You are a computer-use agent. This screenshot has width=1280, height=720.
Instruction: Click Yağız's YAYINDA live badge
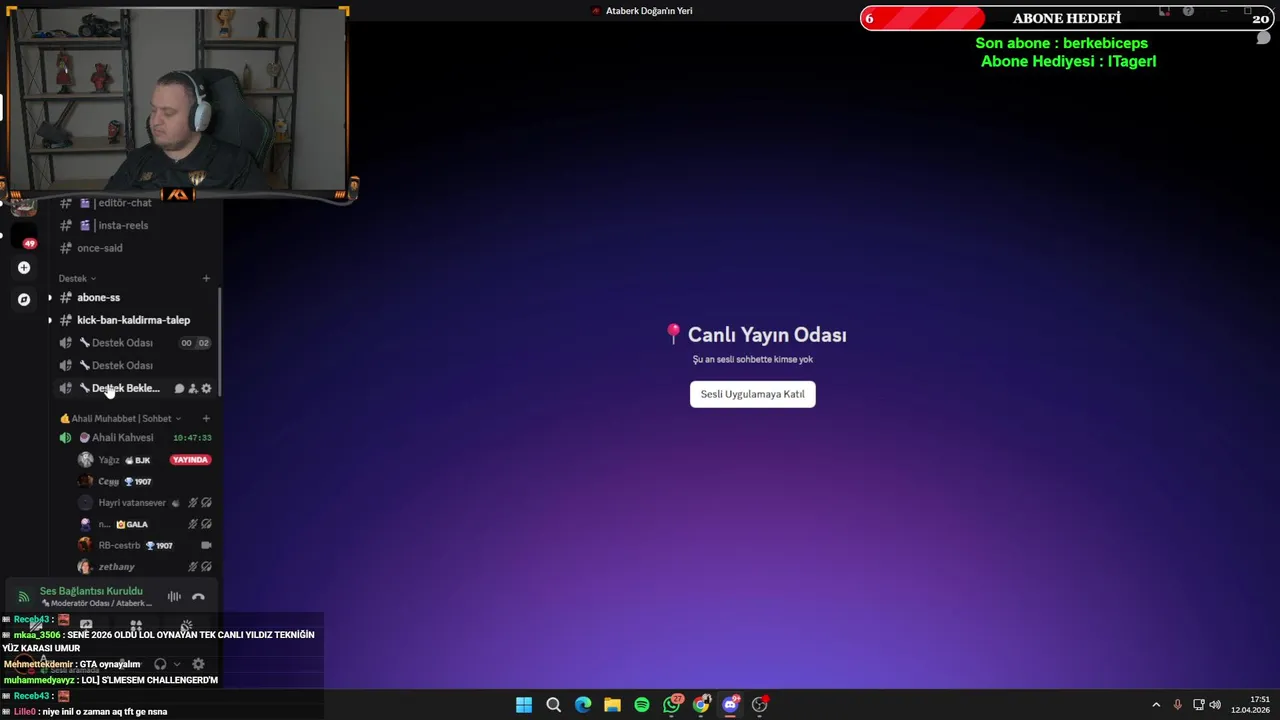190,460
